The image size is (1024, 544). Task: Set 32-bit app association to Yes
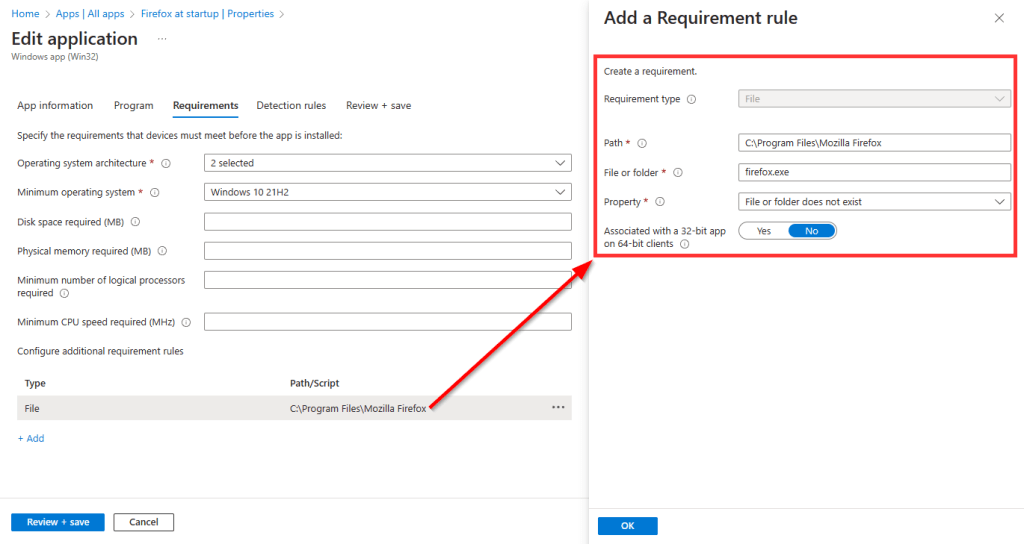764,231
